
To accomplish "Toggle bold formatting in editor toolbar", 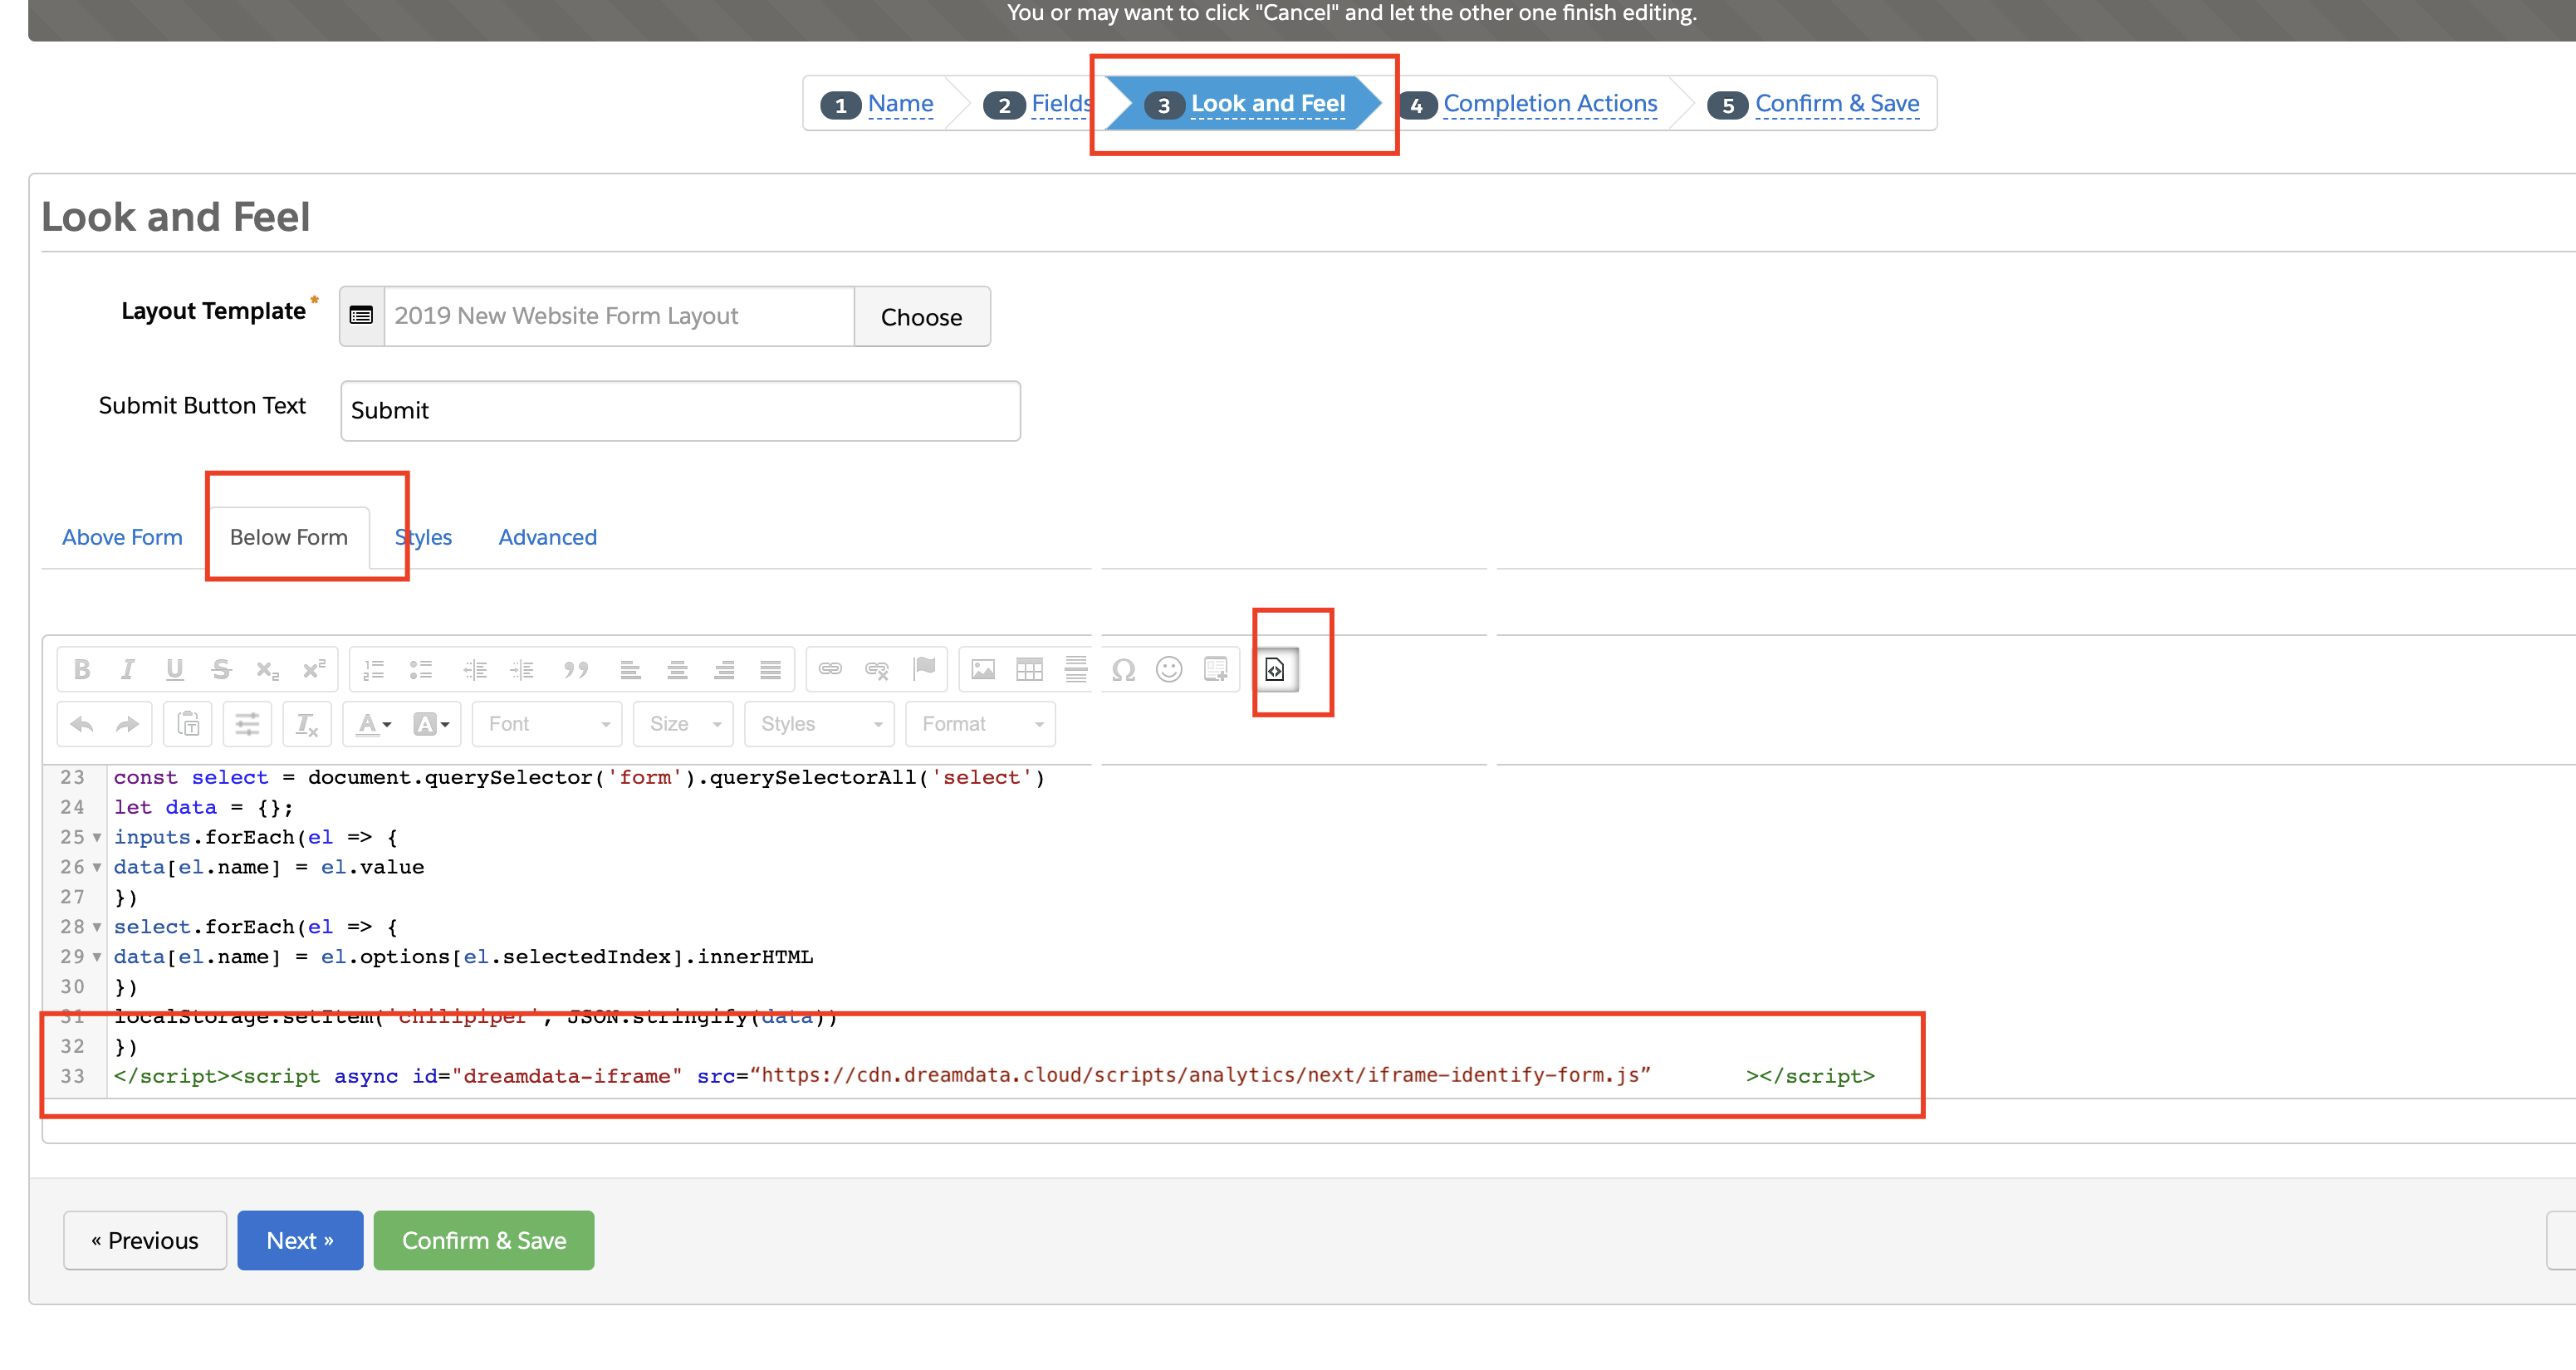I will pos(82,669).
